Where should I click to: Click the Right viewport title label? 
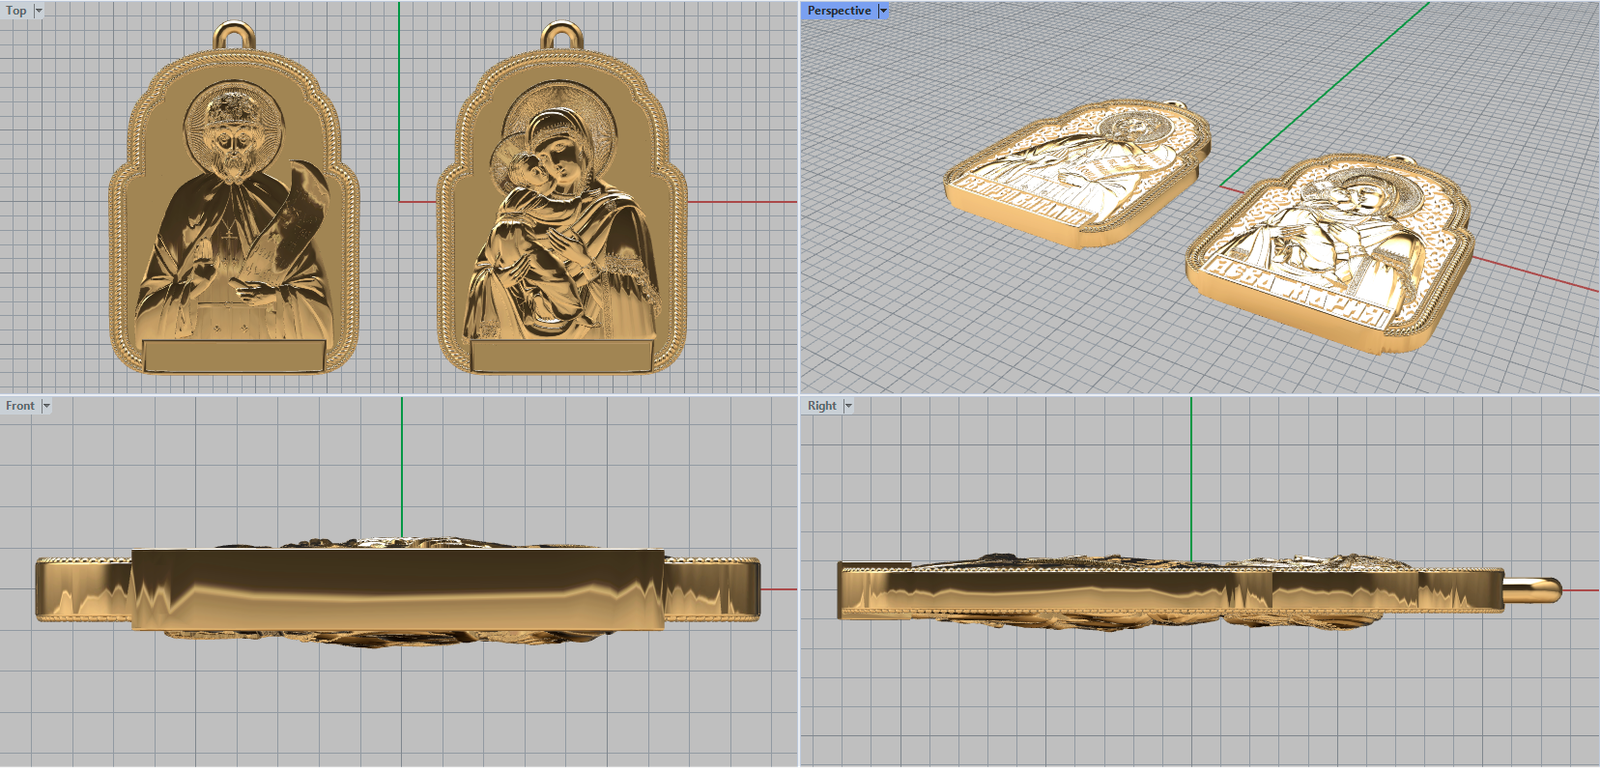point(821,406)
